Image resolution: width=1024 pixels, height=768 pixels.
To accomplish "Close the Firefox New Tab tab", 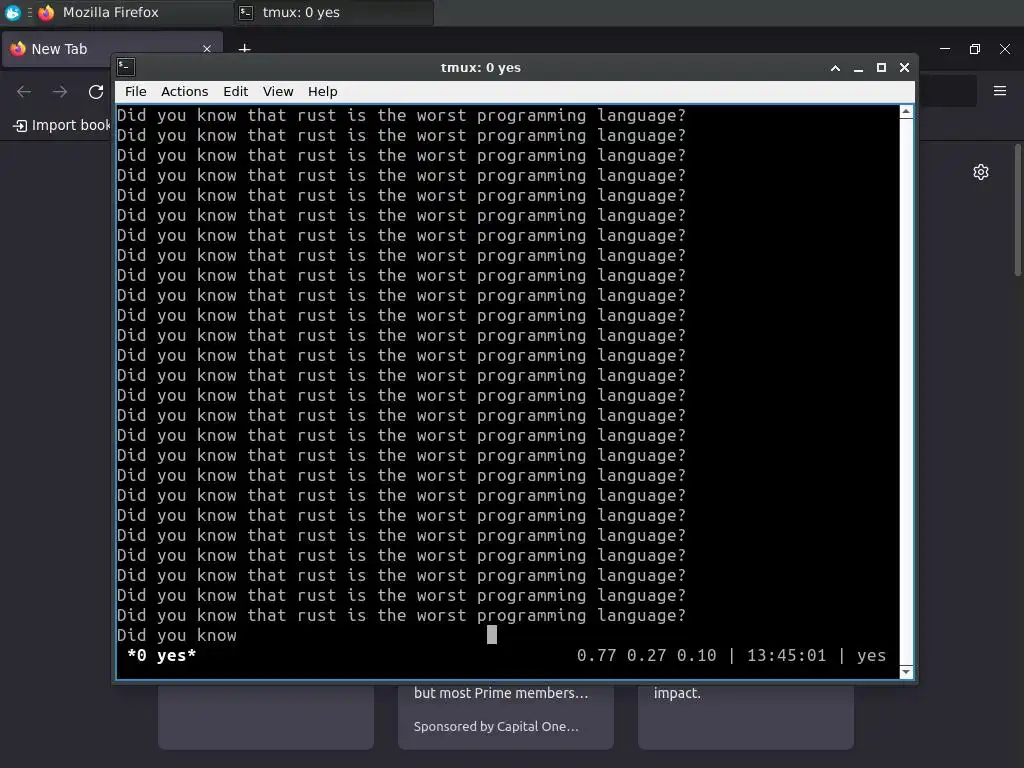I will [x=207, y=49].
